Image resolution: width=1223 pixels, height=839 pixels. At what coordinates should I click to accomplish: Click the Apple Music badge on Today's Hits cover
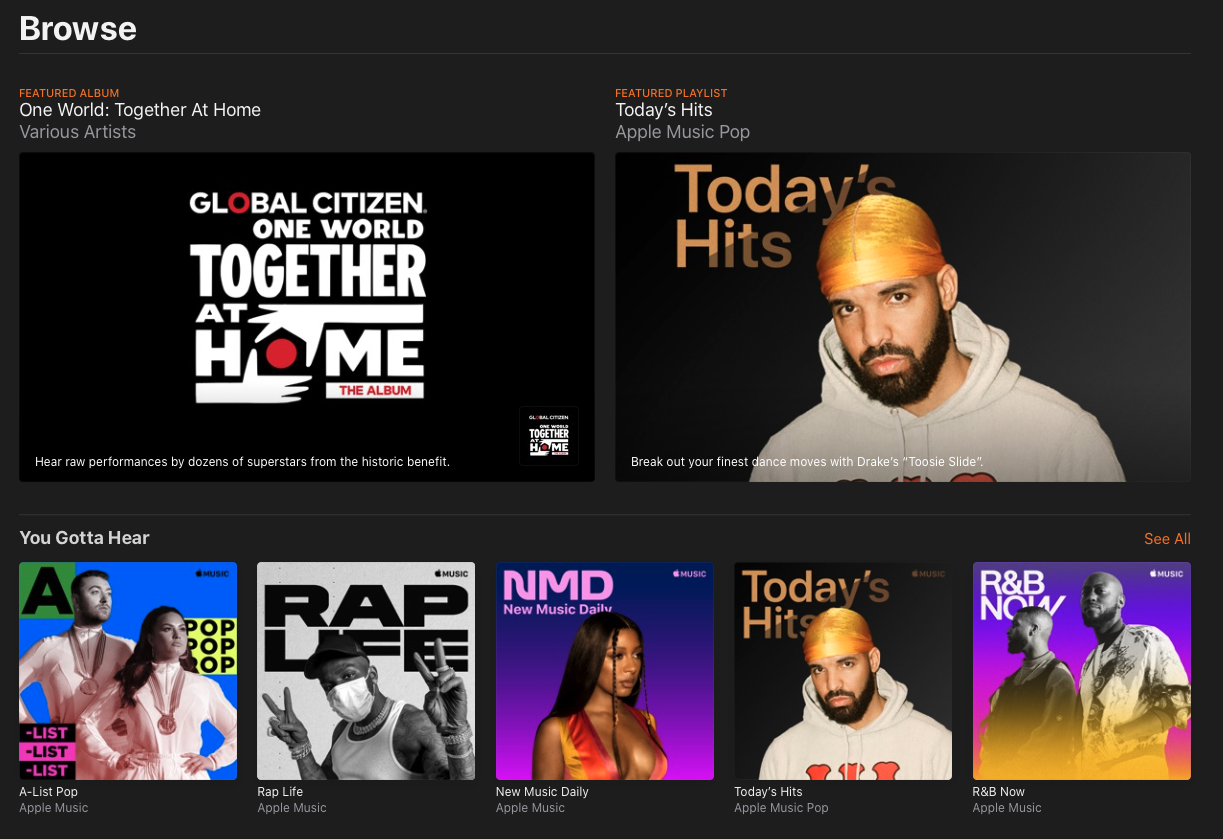click(931, 572)
